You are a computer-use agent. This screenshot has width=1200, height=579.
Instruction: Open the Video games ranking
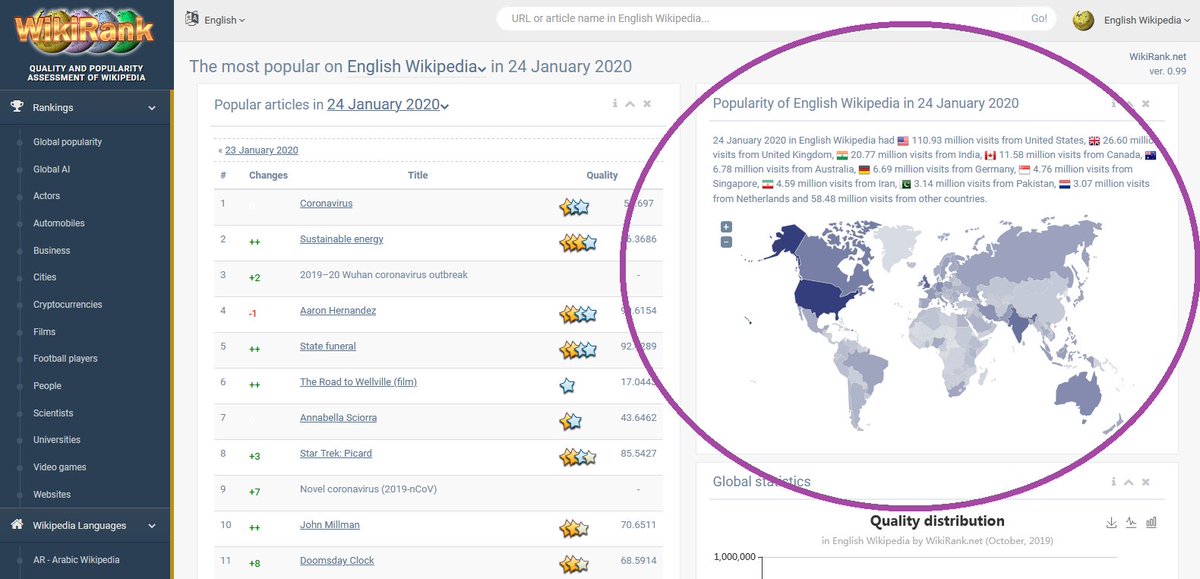(60, 467)
